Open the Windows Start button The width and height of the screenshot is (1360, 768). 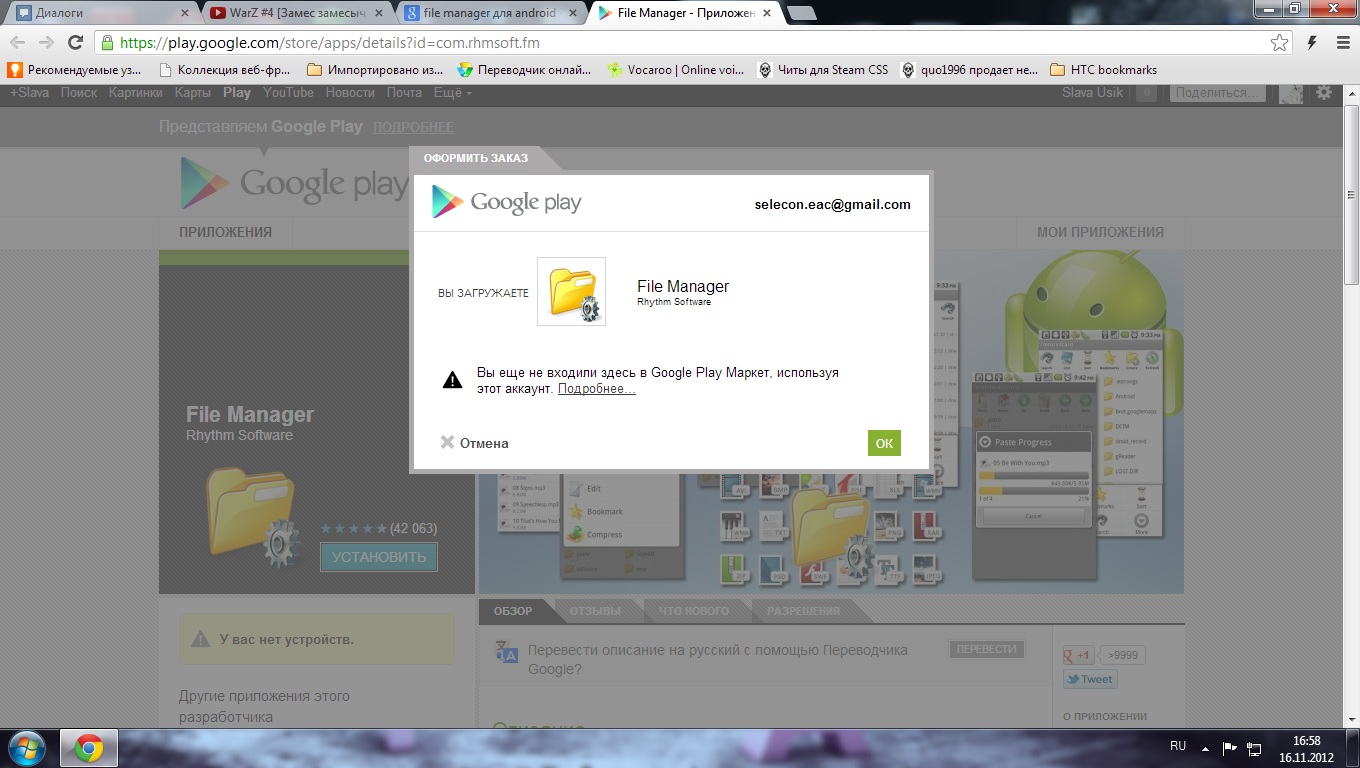point(26,748)
